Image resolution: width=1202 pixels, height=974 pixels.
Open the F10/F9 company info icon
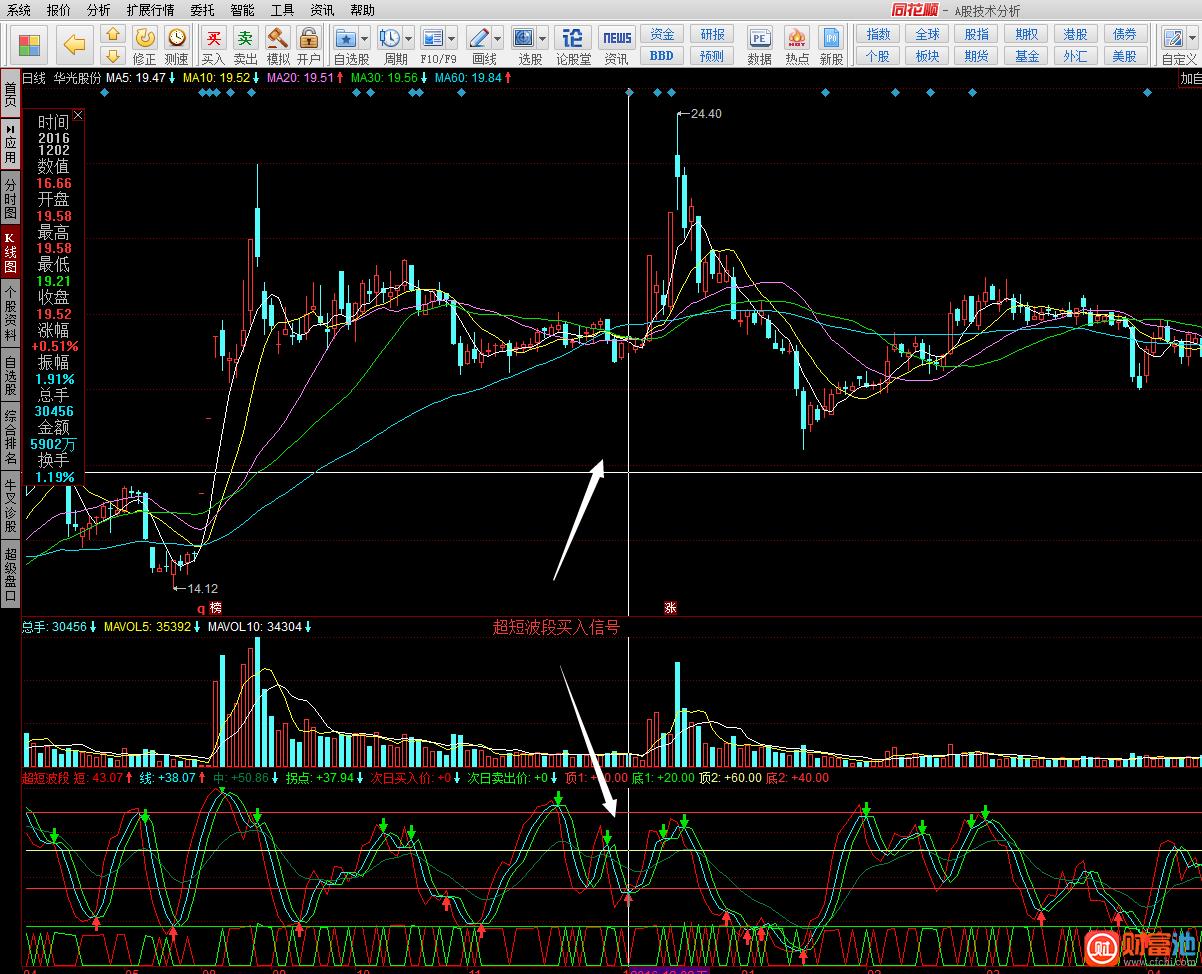[433, 38]
